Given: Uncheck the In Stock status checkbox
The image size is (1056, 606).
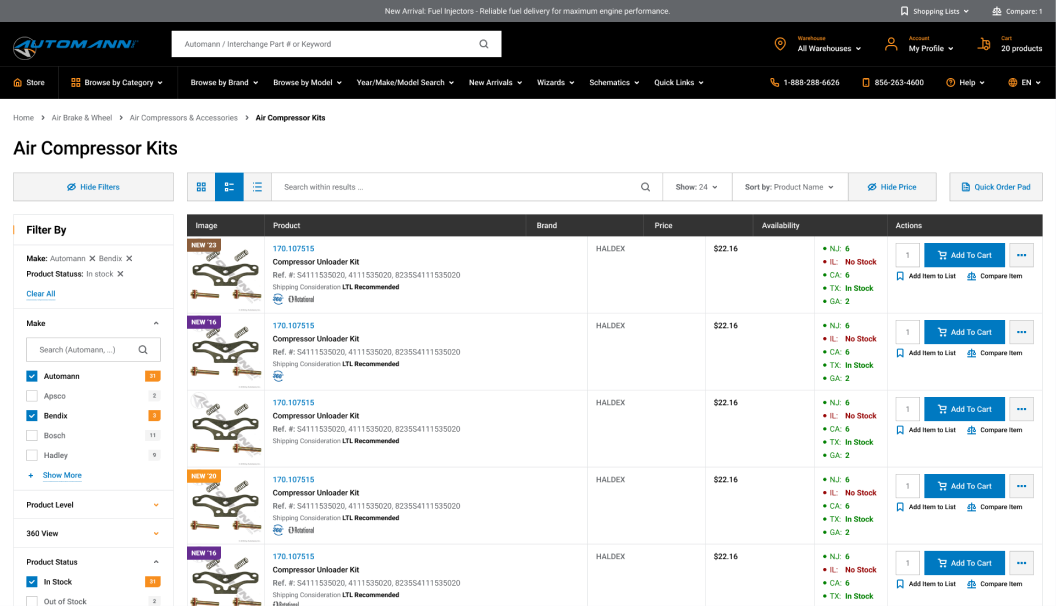Looking at the screenshot, I should point(32,581).
